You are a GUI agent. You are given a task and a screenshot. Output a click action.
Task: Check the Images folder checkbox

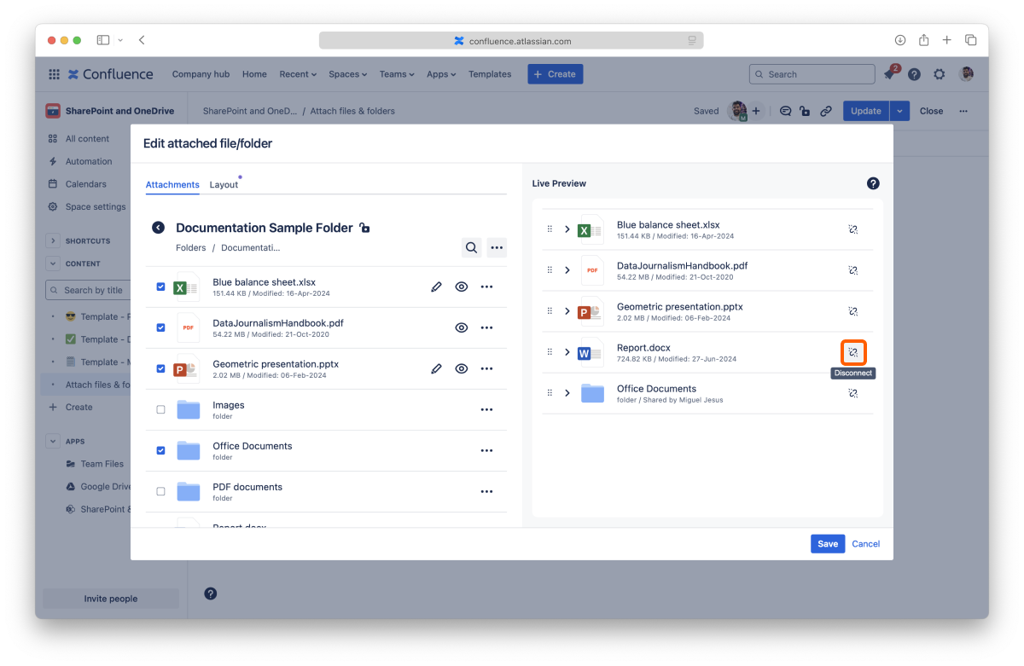coord(161,410)
